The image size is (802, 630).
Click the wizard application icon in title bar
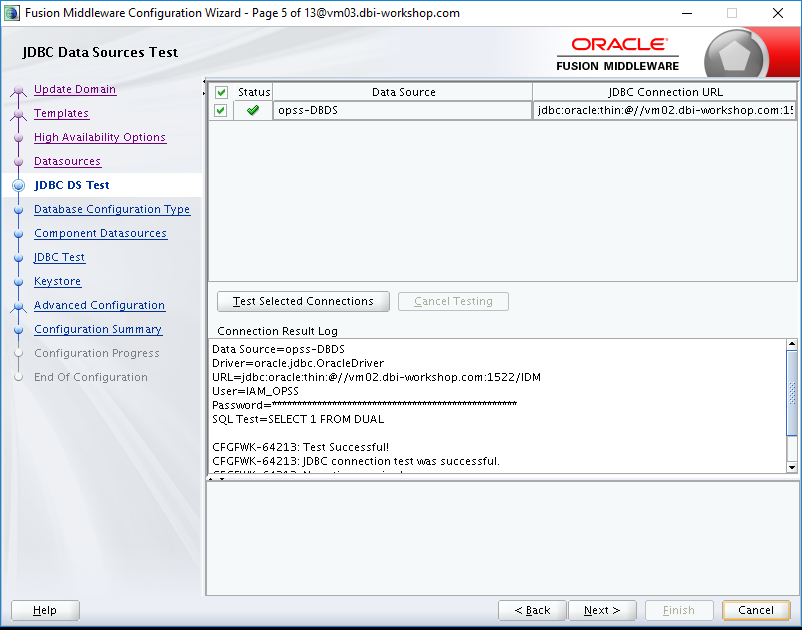coord(12,13)
